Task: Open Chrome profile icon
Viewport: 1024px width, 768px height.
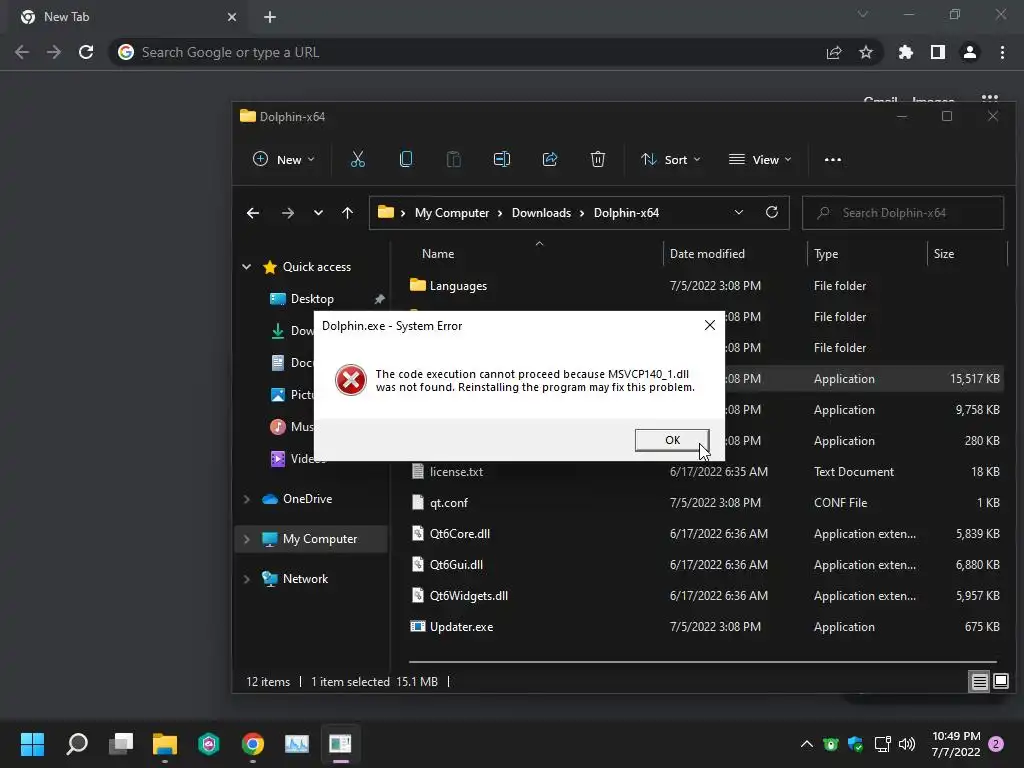Action: pos(970,52)
